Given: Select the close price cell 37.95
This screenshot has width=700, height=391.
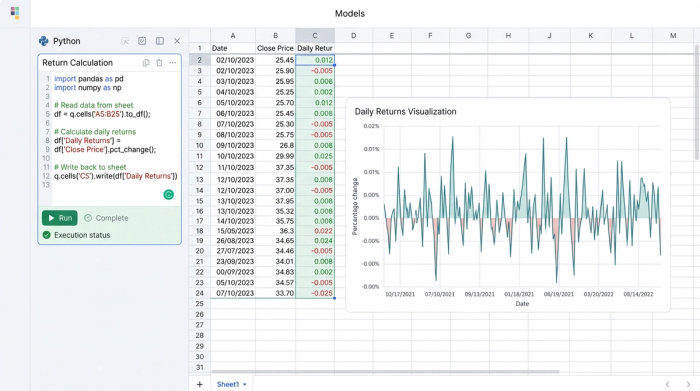Looking at the screenshot, I should [275, 201].
